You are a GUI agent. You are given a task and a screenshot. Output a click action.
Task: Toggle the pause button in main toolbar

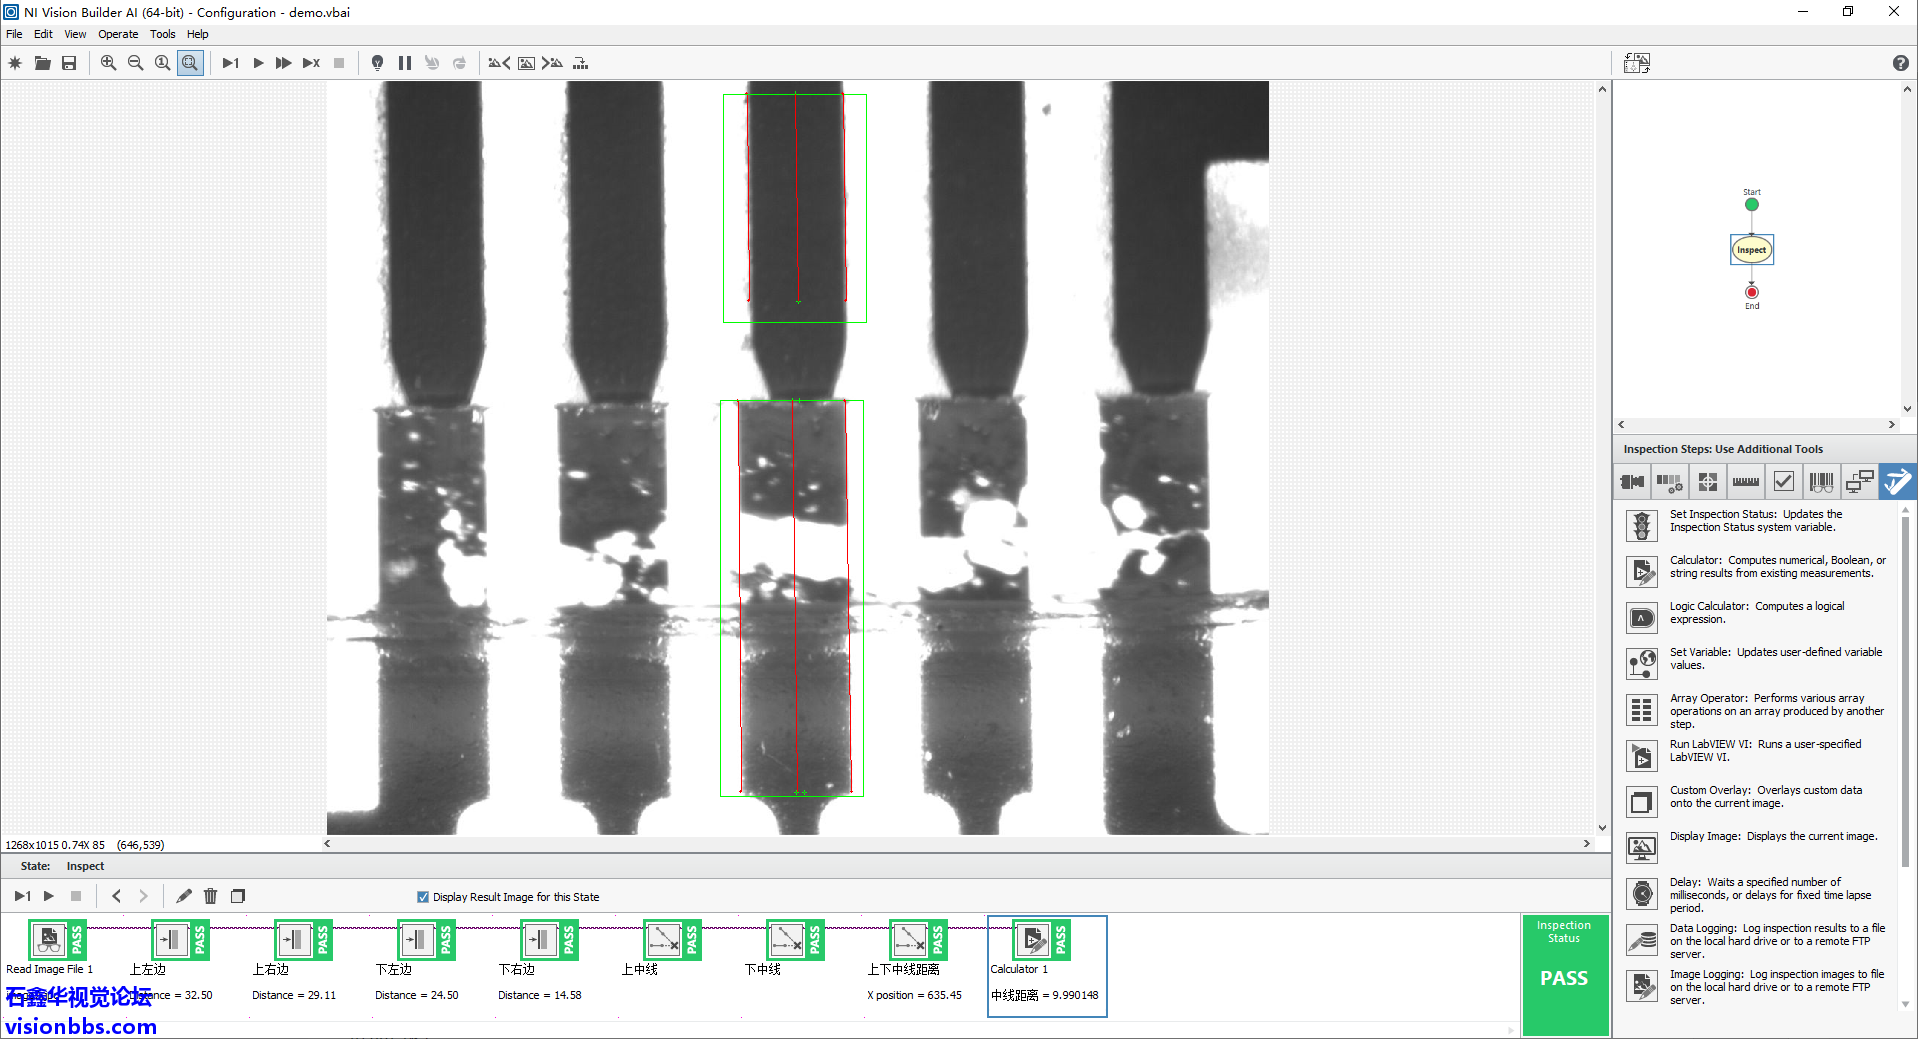tap(404, 63)
